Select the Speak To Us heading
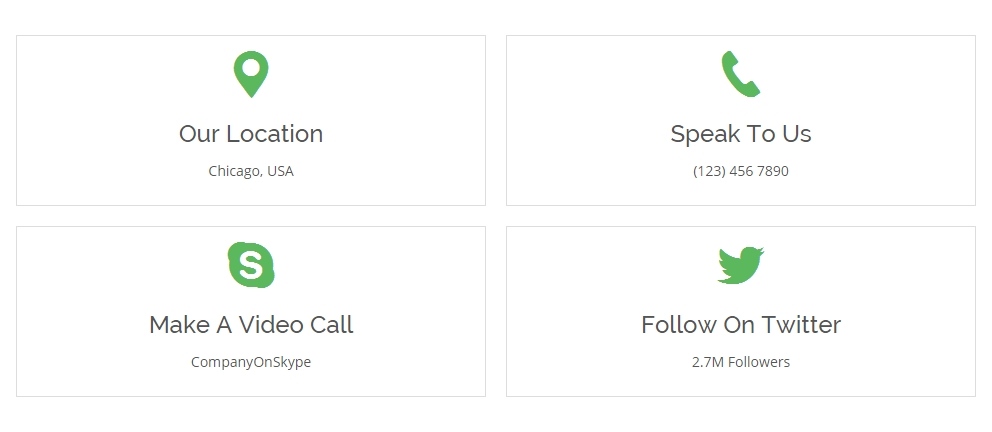Image resolution: width=992 pixels, height=432 pixels. [741, 134]
